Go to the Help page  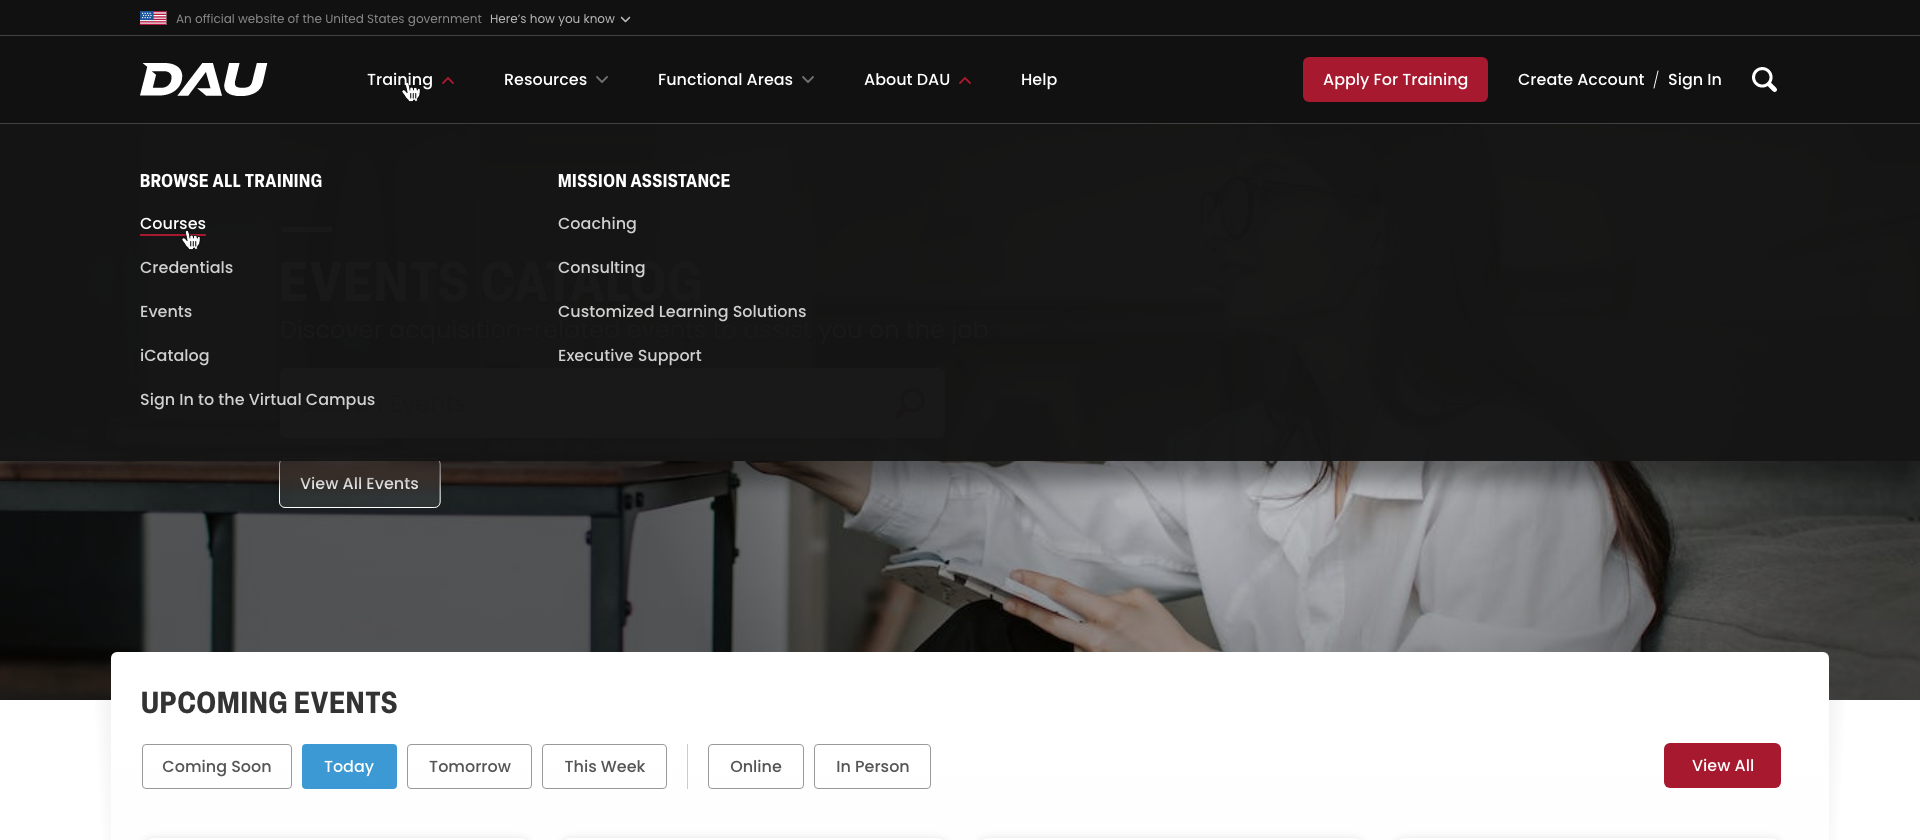(x=1039, y=79)
